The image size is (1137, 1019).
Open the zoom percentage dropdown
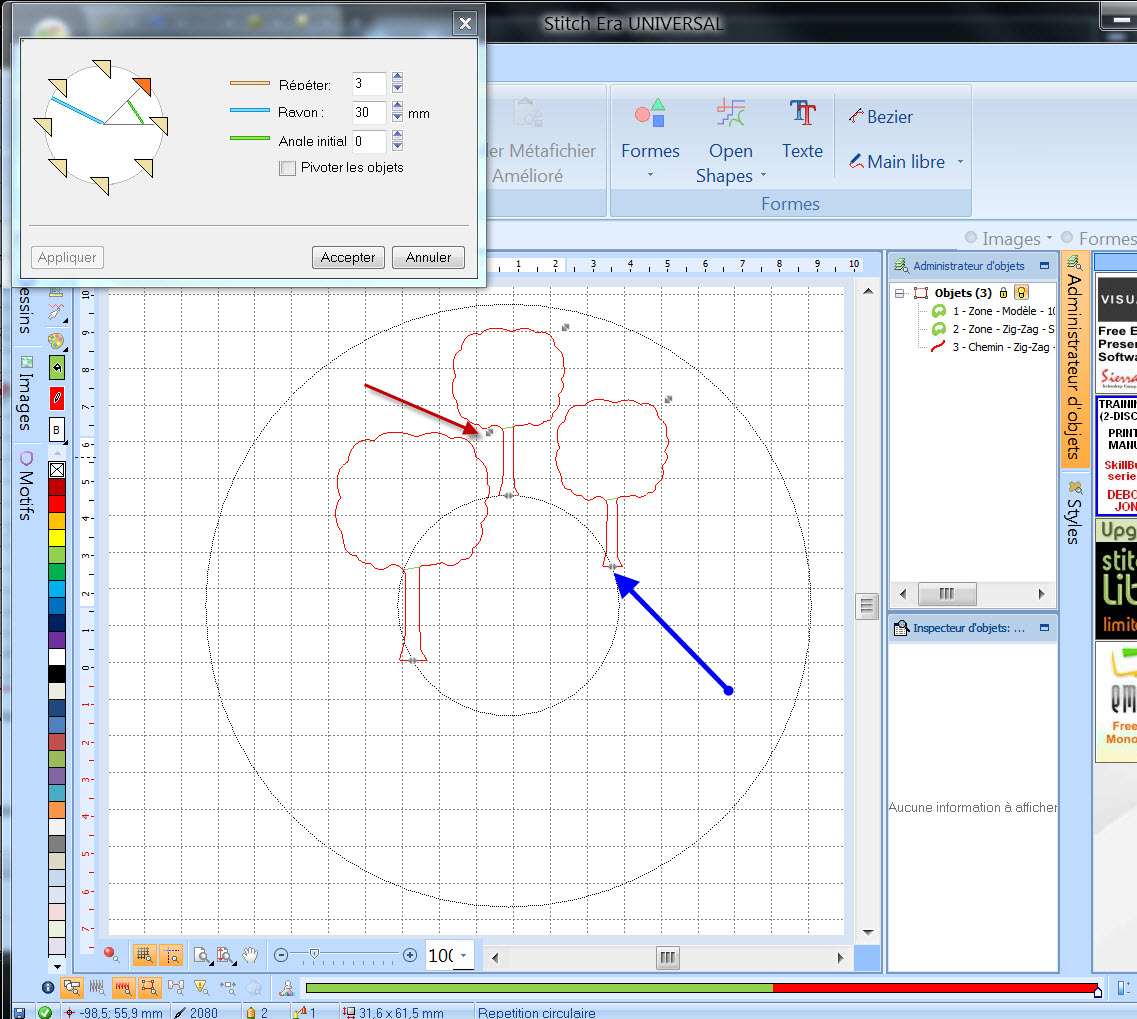[x=463, y=955]
